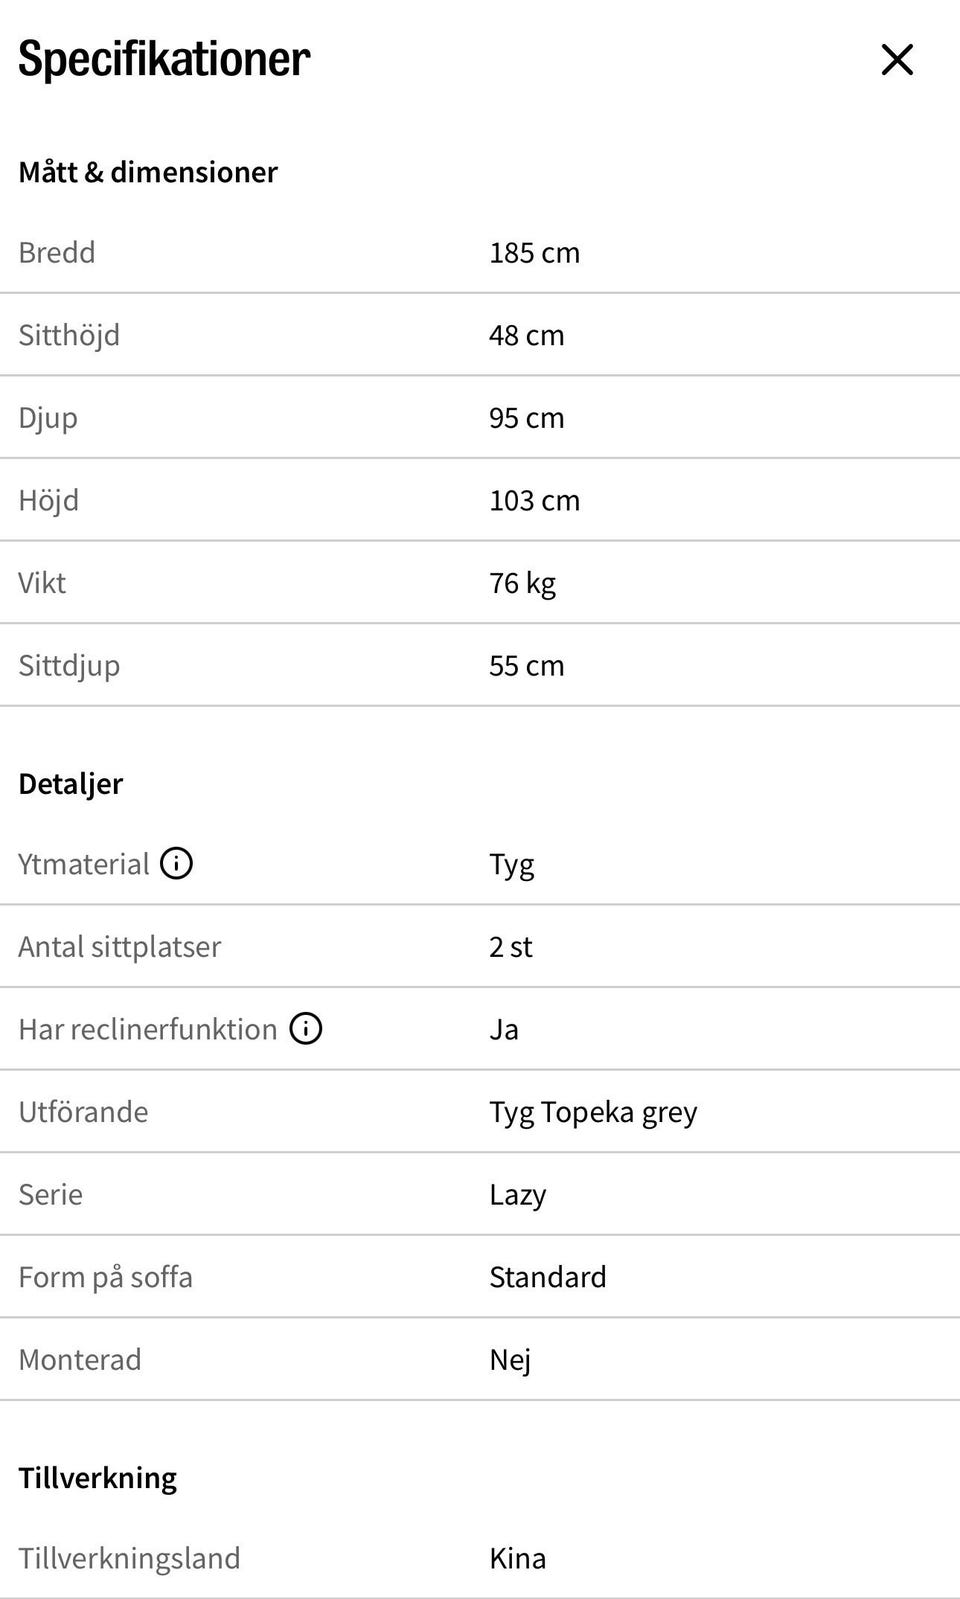Click the Höjd 103 cm value
This screenshot has height=1599, width=960.
click(534, 500)
